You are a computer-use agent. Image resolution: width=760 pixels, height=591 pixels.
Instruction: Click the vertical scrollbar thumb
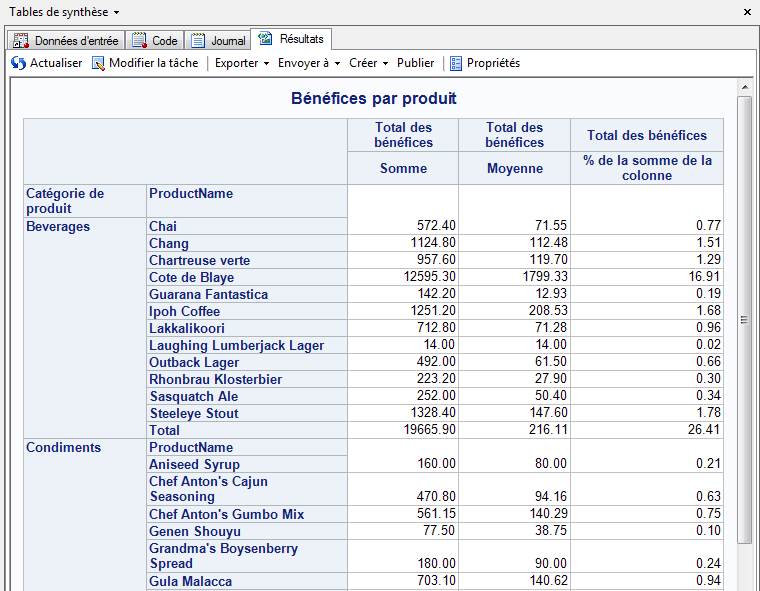click(744, 320)
